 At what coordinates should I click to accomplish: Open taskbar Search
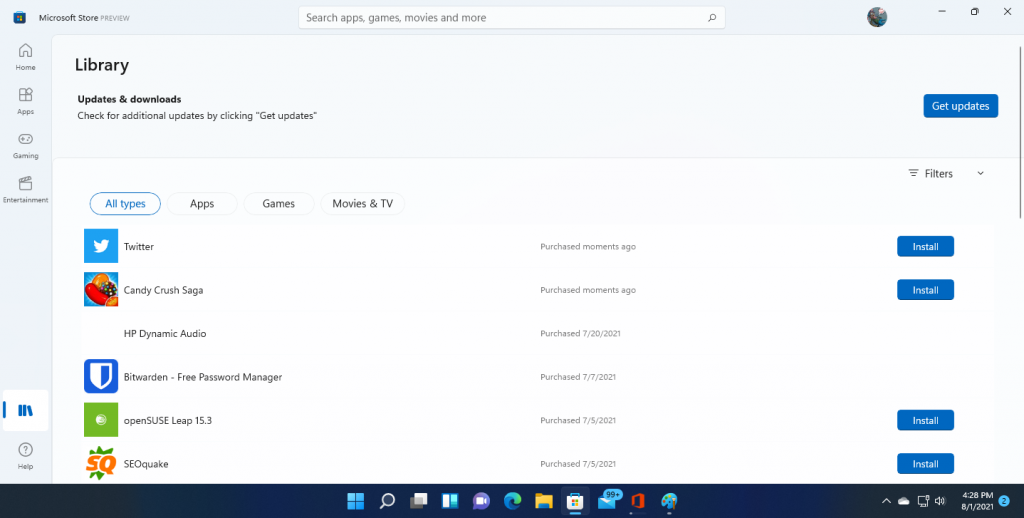pos(387,501)
